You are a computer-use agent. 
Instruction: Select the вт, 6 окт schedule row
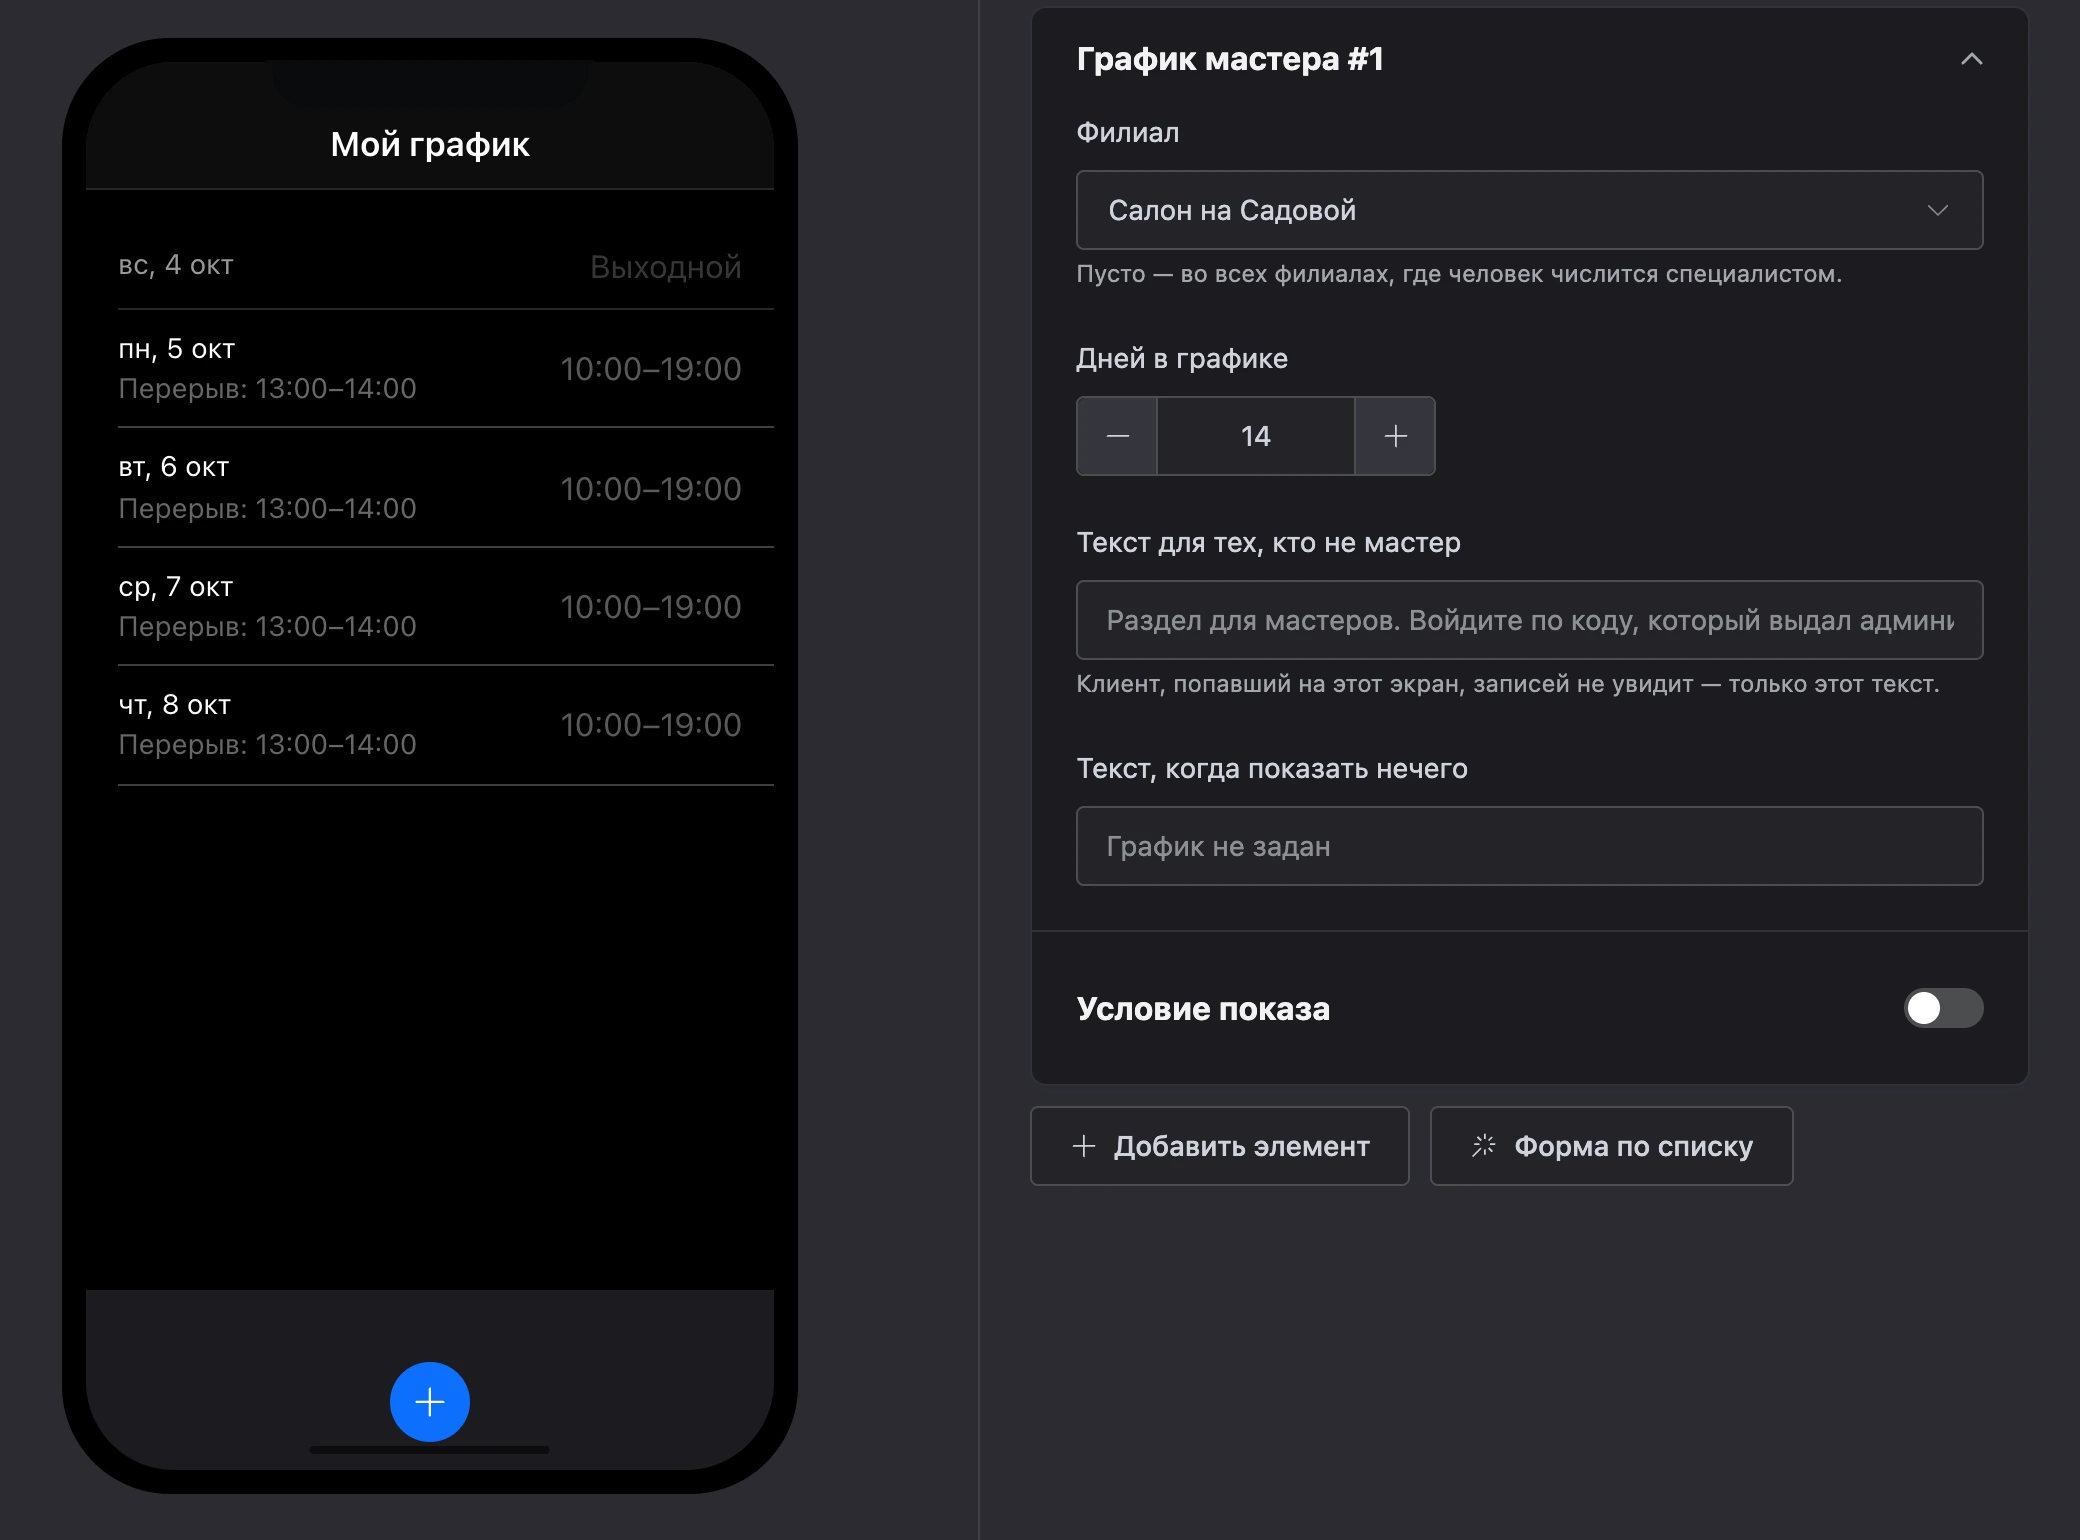click(x=430, y=488)
